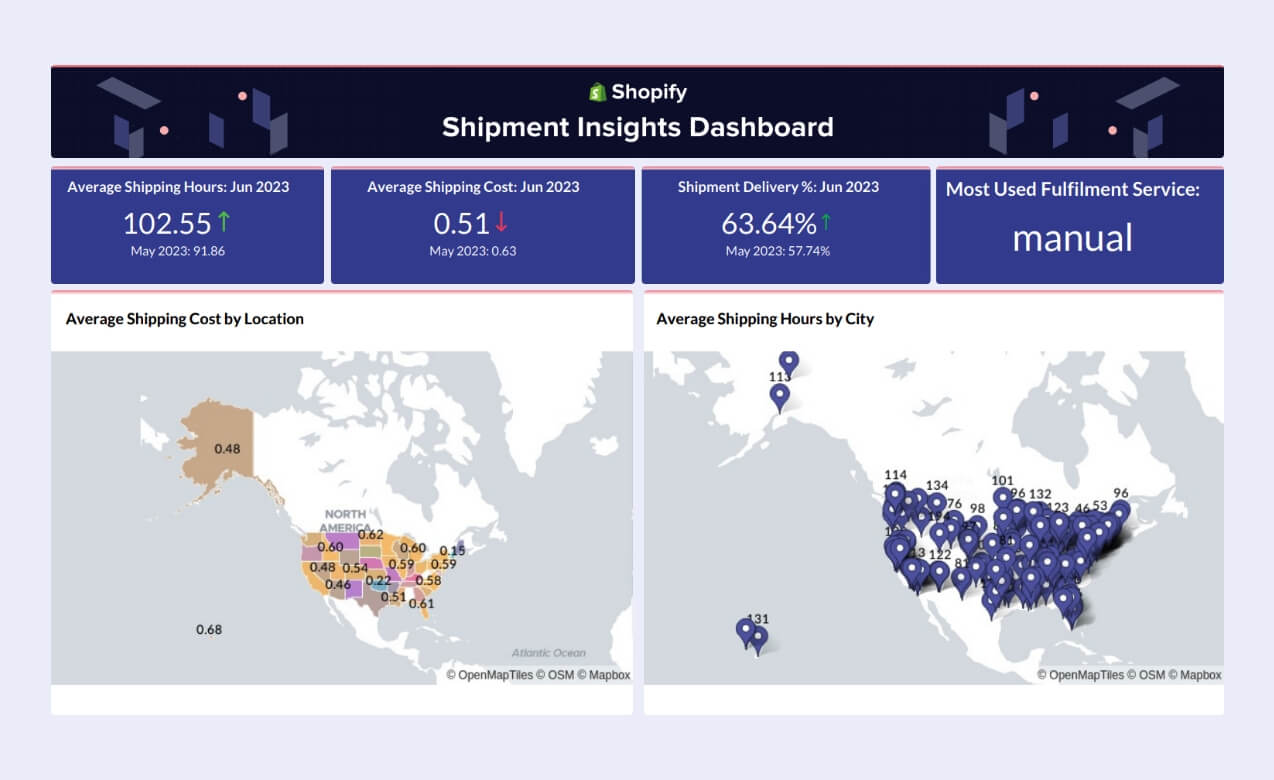1274x780 pixels.
Task: Click the 0.62 value on the cost map
Action: (370, 534)
